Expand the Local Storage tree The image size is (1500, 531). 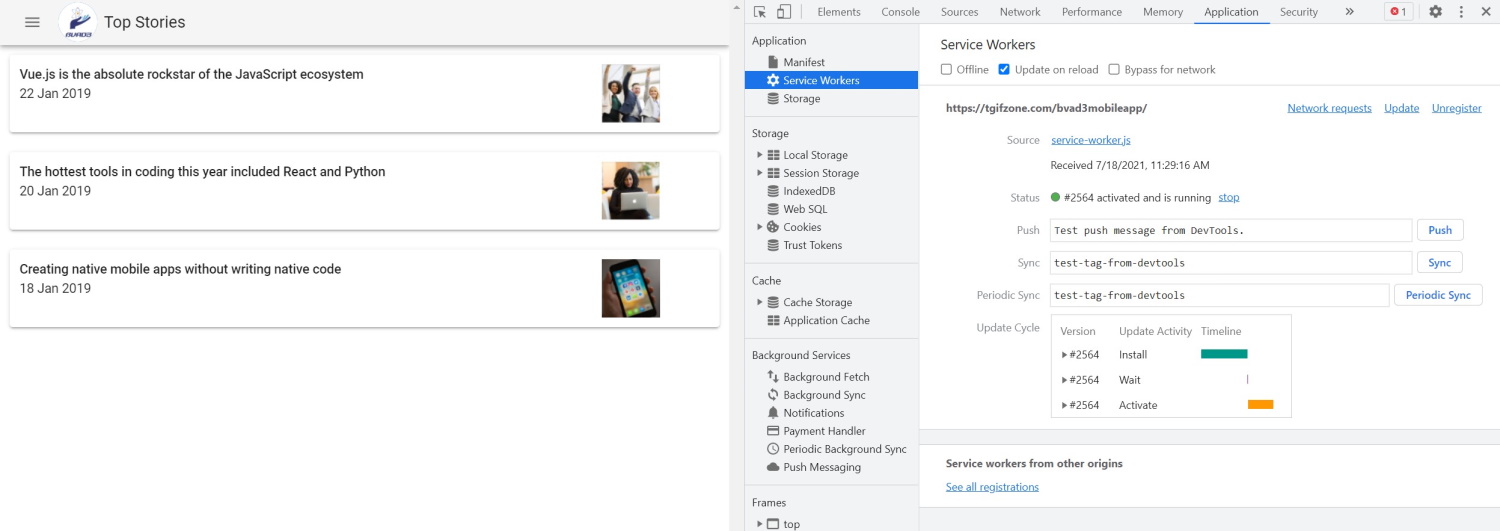(760, 155)
